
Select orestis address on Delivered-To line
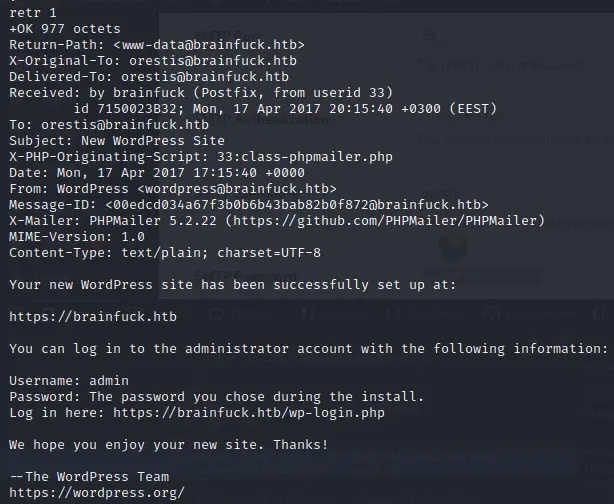click(x=205, y=77)
